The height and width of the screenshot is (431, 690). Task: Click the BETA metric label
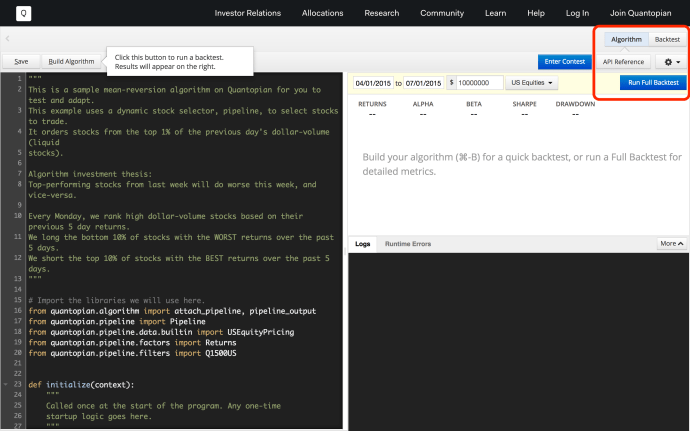pyautogui.click(x=474, y=104)
